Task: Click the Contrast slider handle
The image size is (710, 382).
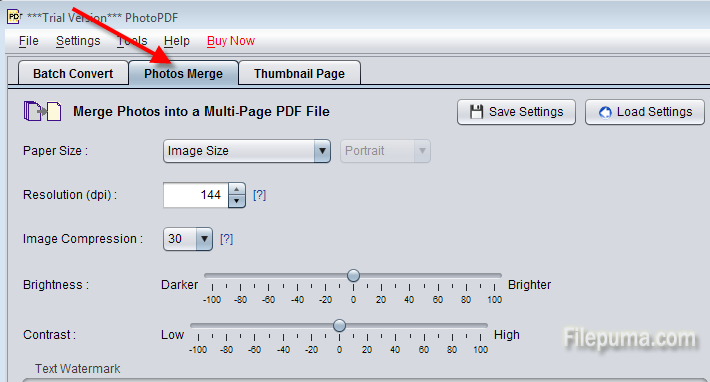Action: (339, 325)
